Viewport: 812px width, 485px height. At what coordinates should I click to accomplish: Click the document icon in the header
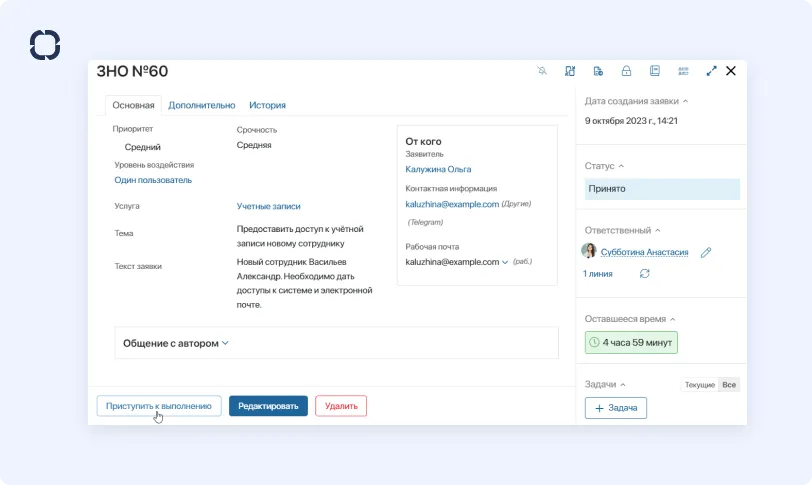click(x=598, y=71)
